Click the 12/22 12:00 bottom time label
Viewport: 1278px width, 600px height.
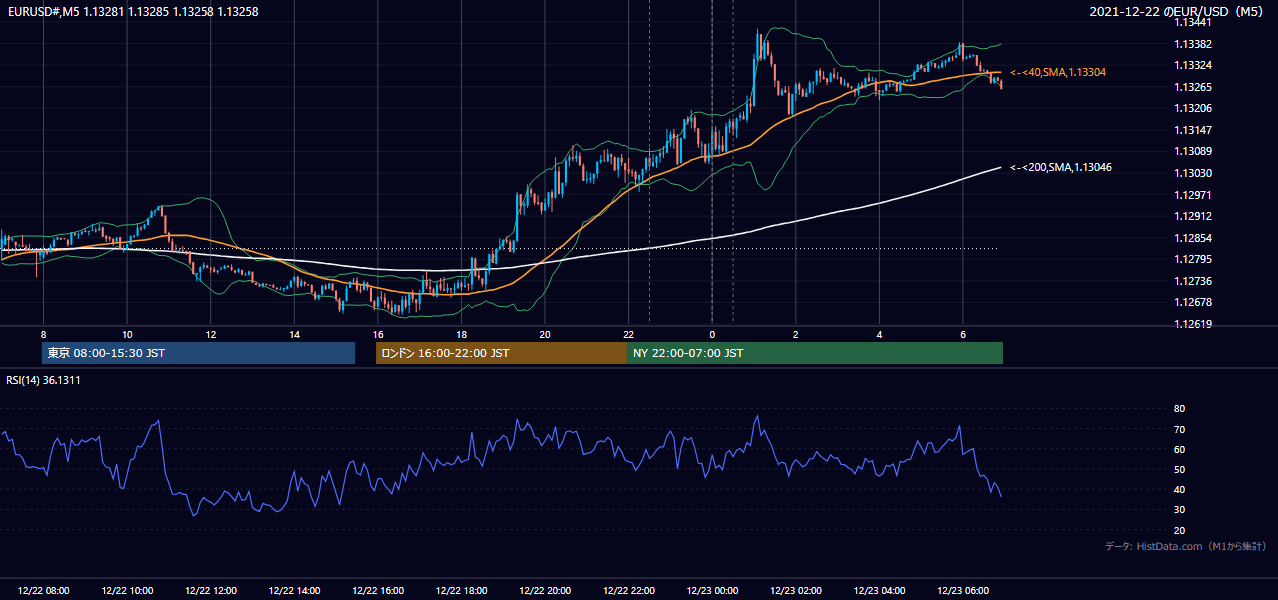(x=211, y=591)
